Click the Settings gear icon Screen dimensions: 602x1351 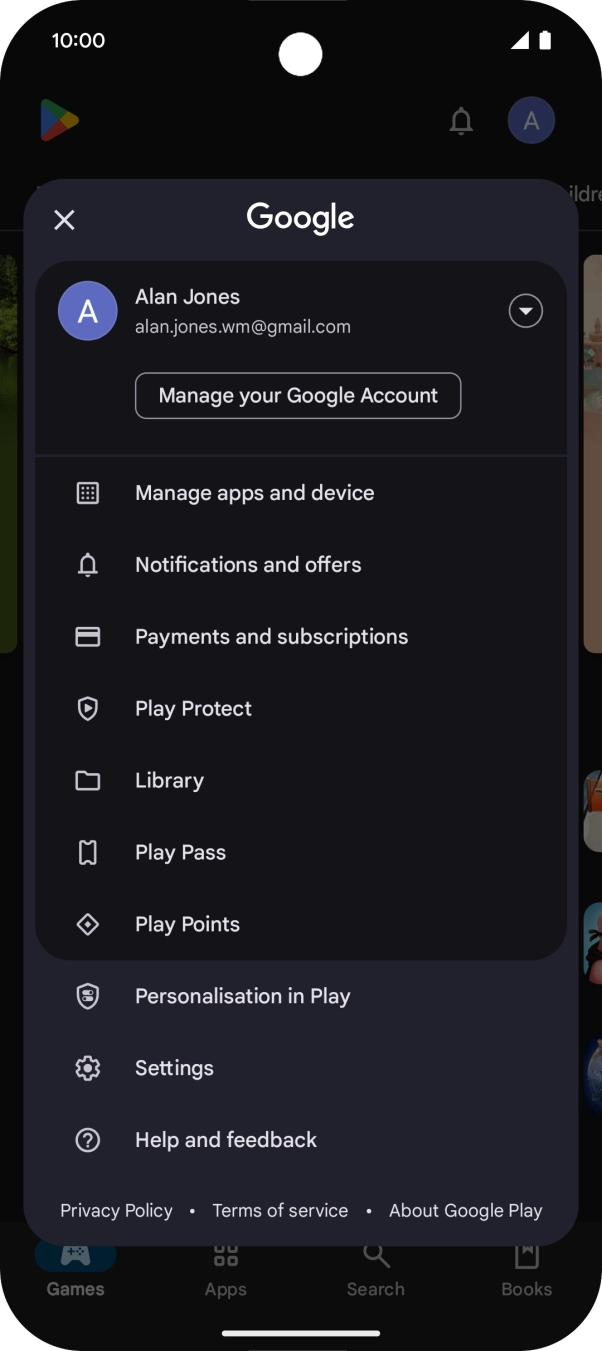88,1068
